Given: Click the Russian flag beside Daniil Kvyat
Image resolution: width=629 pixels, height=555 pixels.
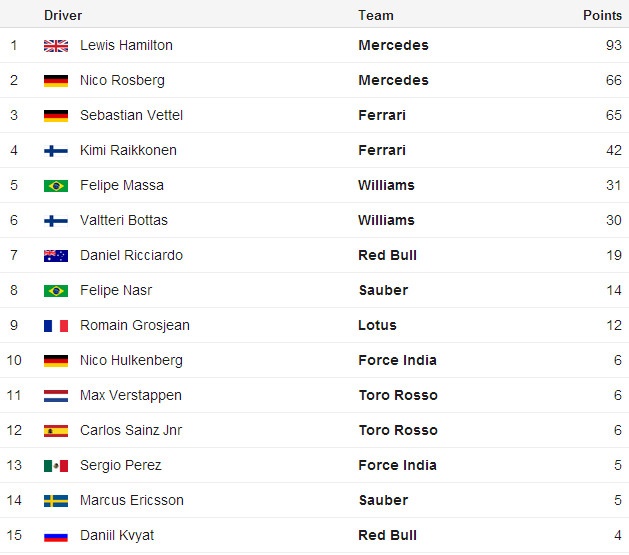Looking at the screenshot, I should click(x=56, y=535).
